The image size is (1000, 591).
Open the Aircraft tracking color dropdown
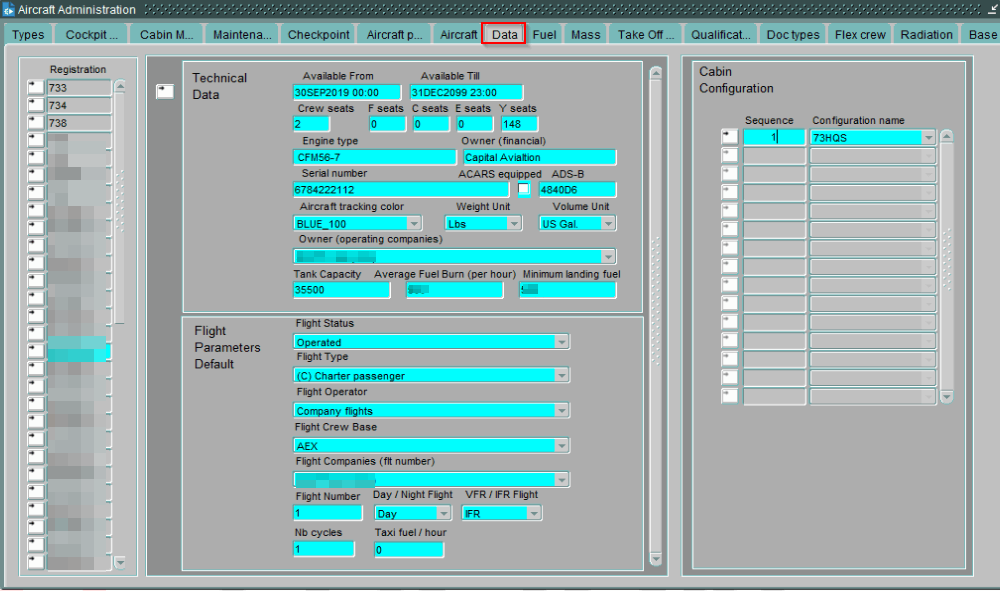coord(415,223)
